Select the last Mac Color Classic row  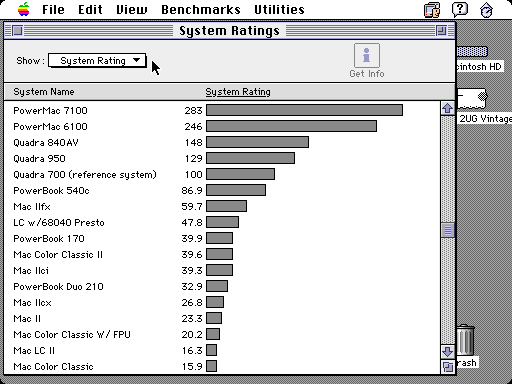pyautogui.click(x=222, y=366)
